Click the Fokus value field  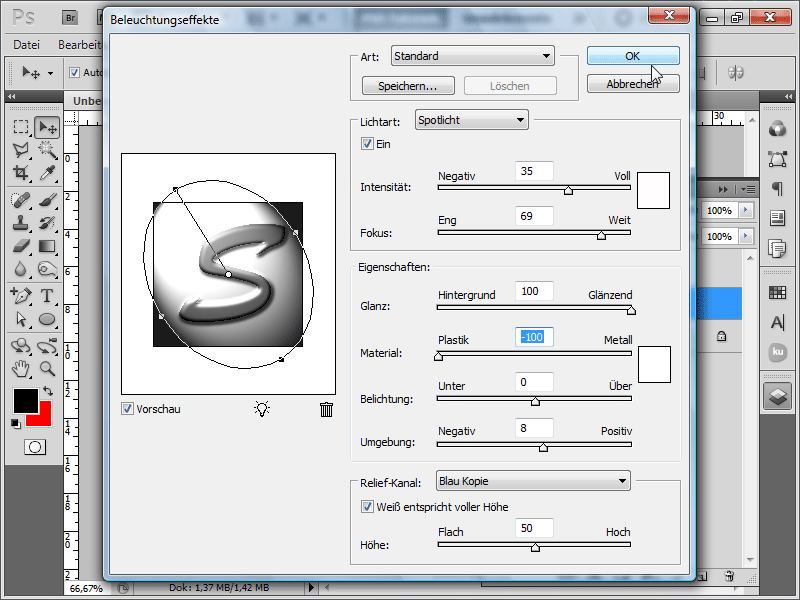tap(534, 216)
